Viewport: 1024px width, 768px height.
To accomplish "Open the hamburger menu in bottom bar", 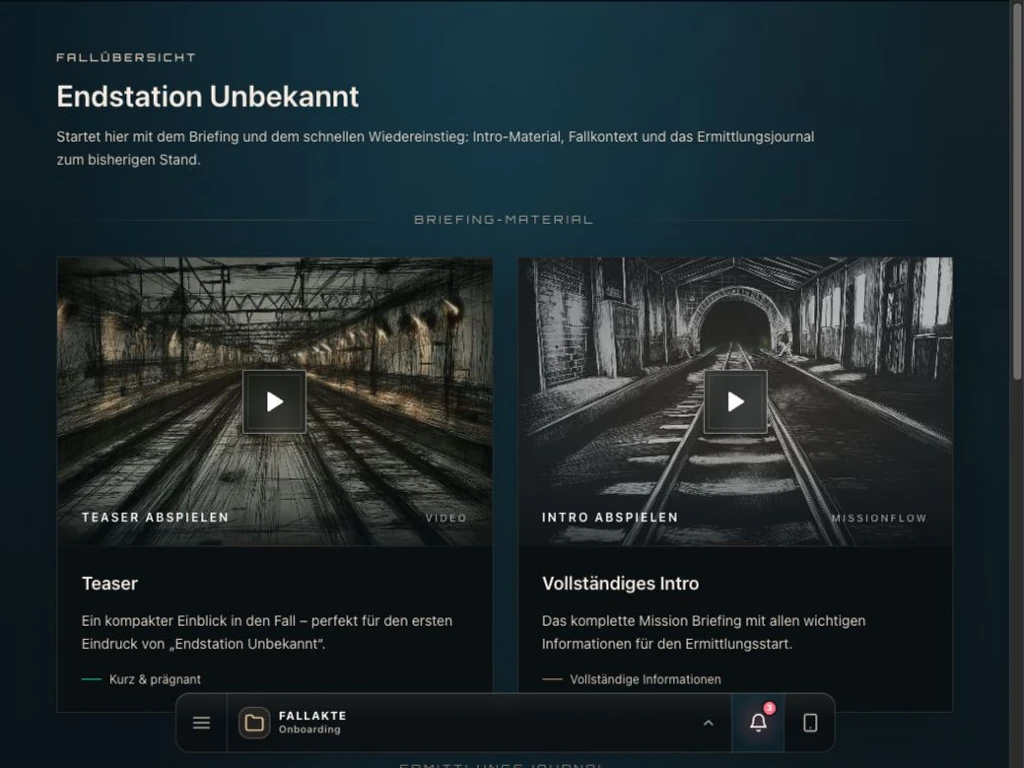I will (202, 723).
